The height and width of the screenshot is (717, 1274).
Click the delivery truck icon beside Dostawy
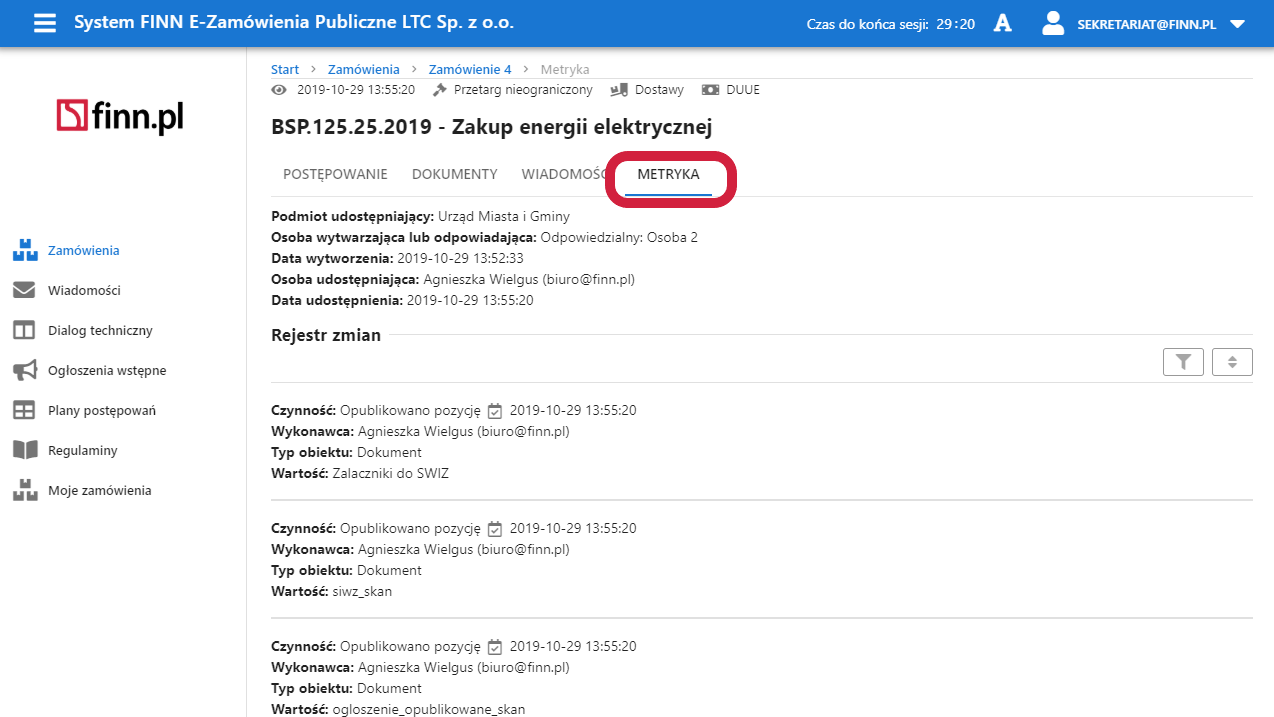coord(618,90)
